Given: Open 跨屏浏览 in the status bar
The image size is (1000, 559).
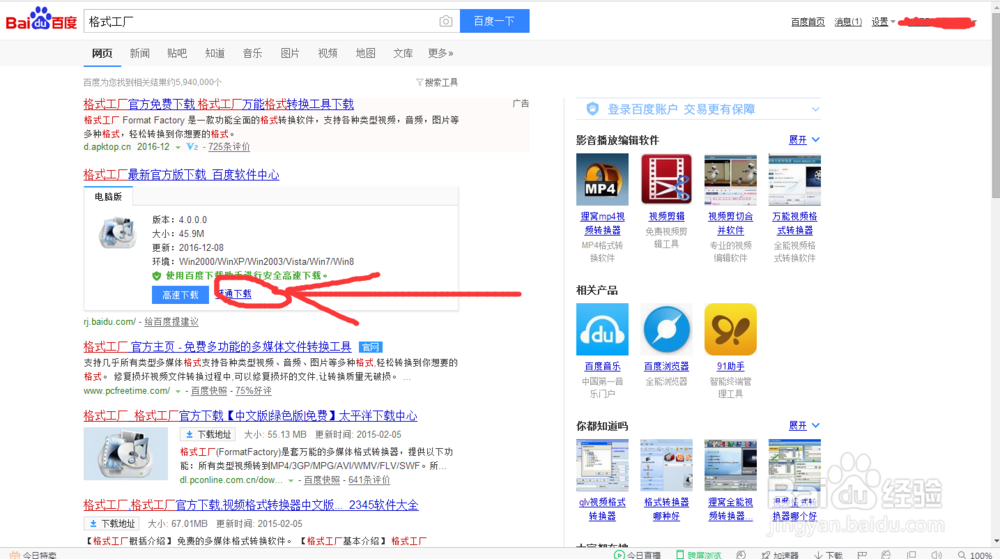Looking at the screenshot, I should point(698,555).
